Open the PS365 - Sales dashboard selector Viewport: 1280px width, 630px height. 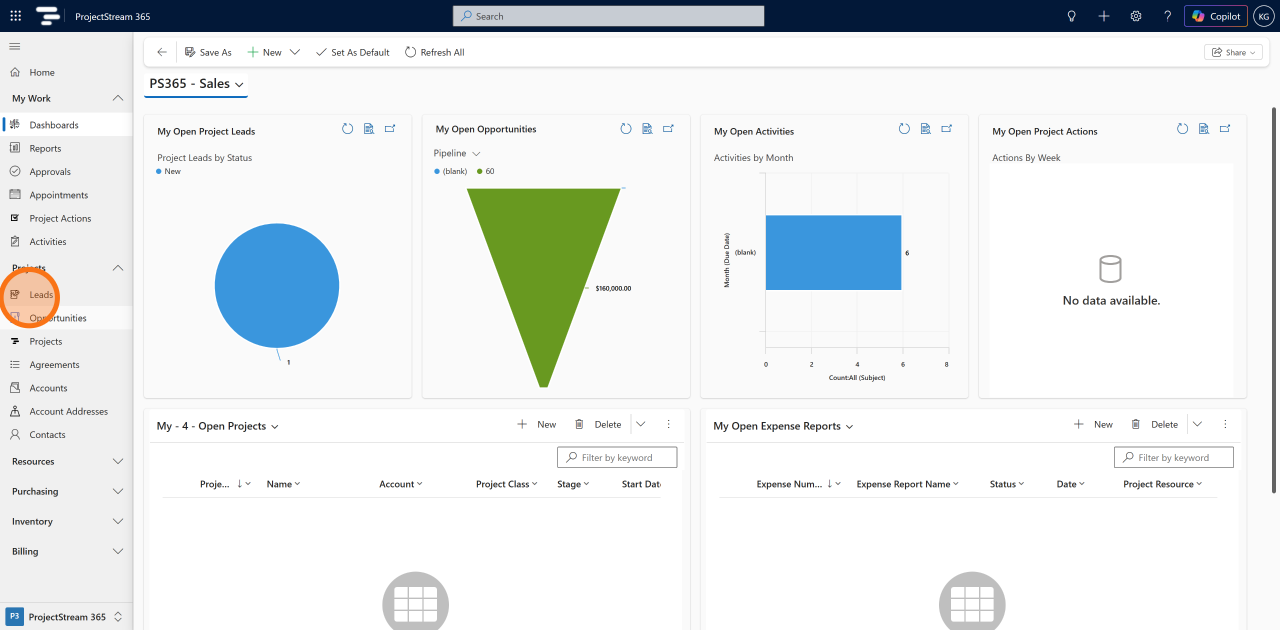[197, 84]
